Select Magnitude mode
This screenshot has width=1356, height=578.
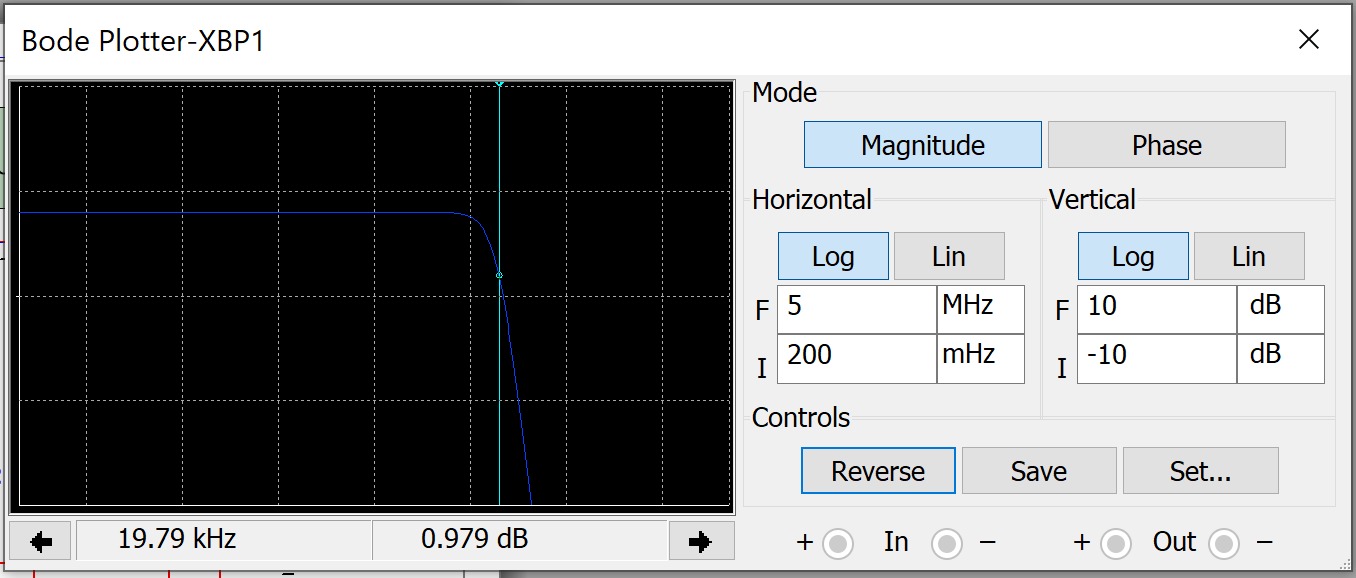point(921,144)
